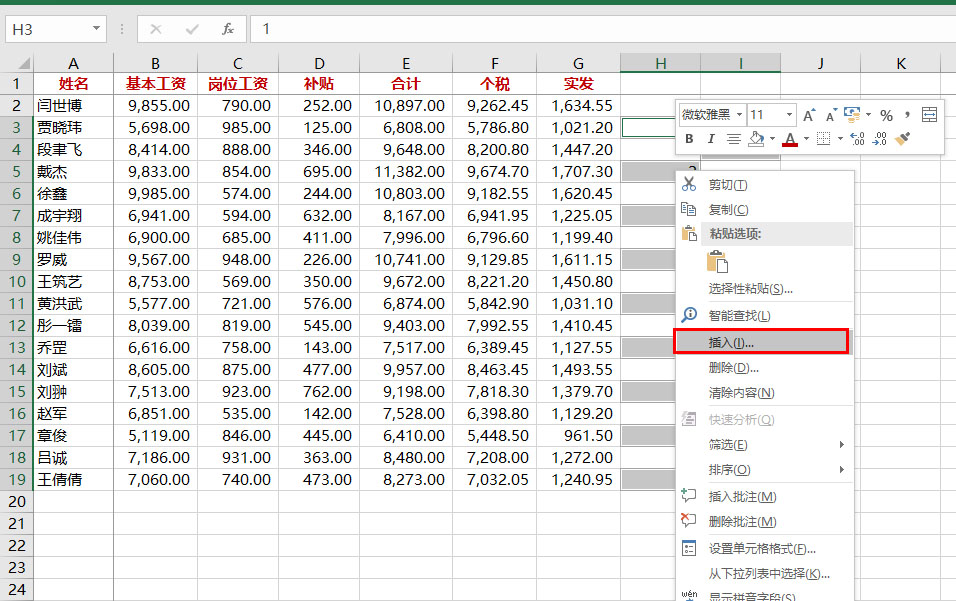Click the name cell 闫世博

coord(73,105)
